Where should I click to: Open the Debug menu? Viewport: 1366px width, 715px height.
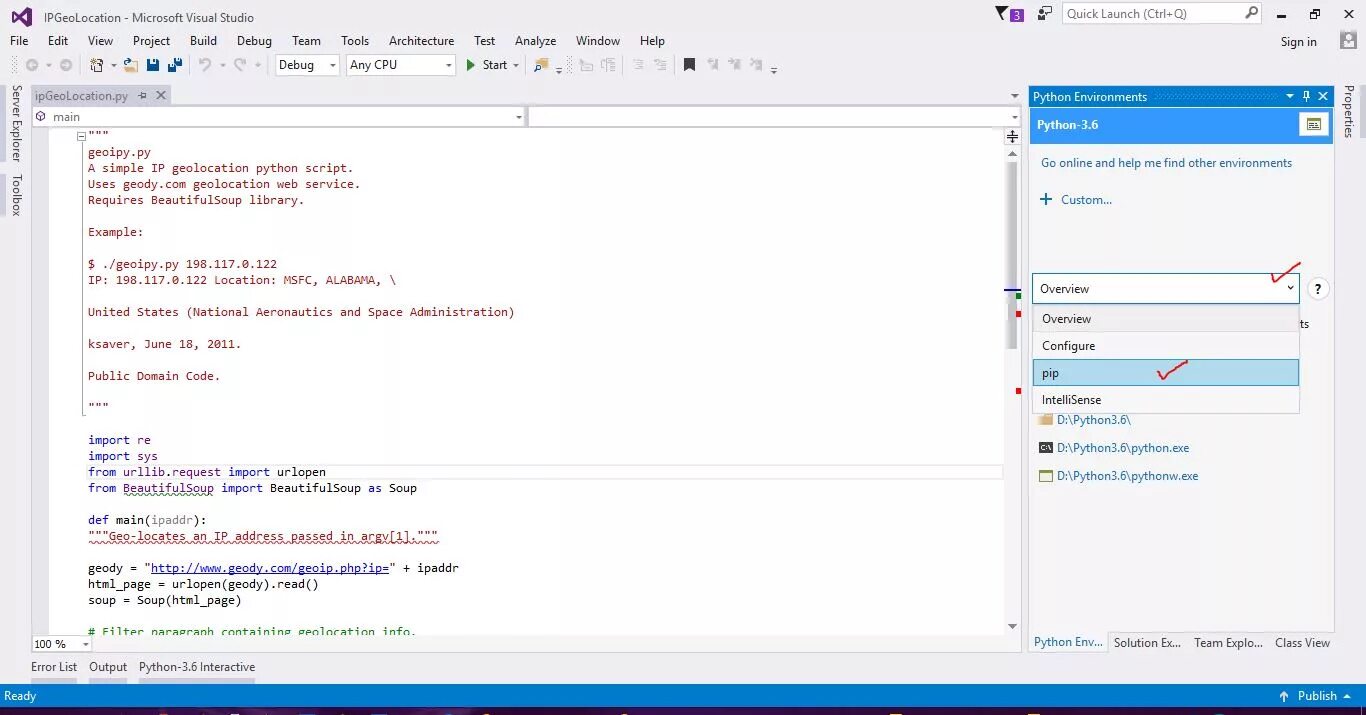coord(254,41)
